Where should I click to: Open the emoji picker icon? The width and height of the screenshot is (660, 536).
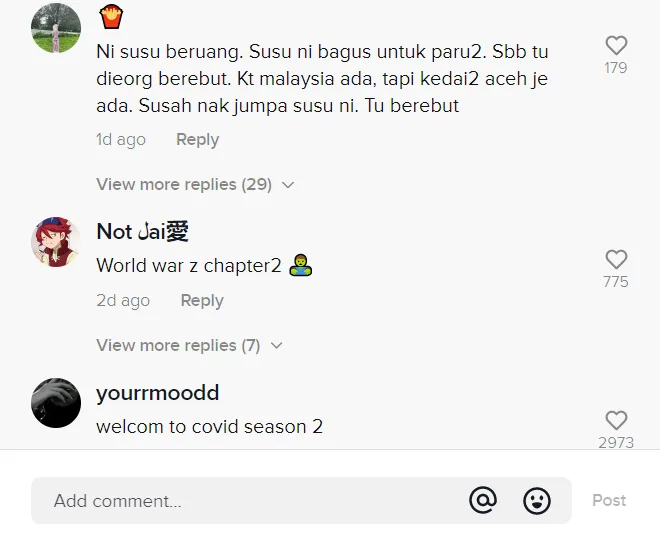pos(537,501)
